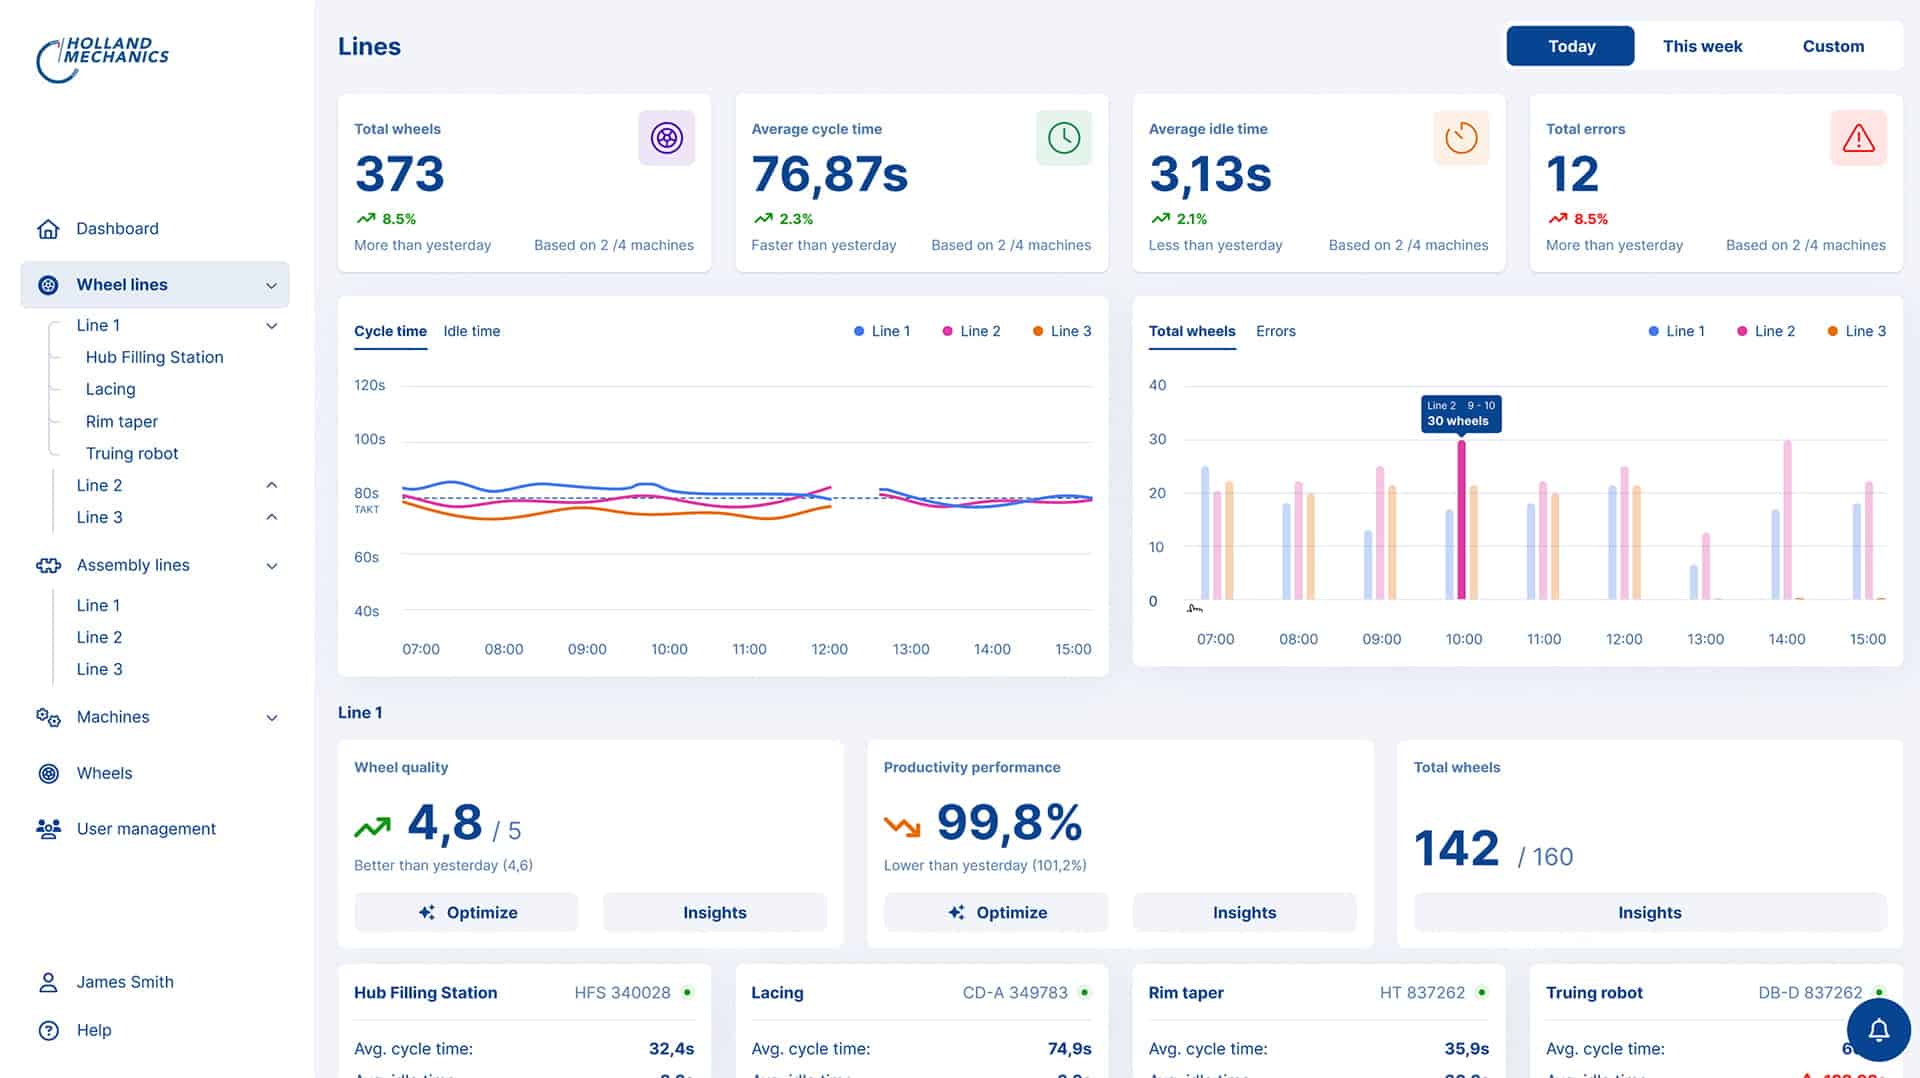The height and width of the screenshot is (1078, 1920).
Task: Click Insights under Line 1 Total wheels
Action: click(1650, 913)
